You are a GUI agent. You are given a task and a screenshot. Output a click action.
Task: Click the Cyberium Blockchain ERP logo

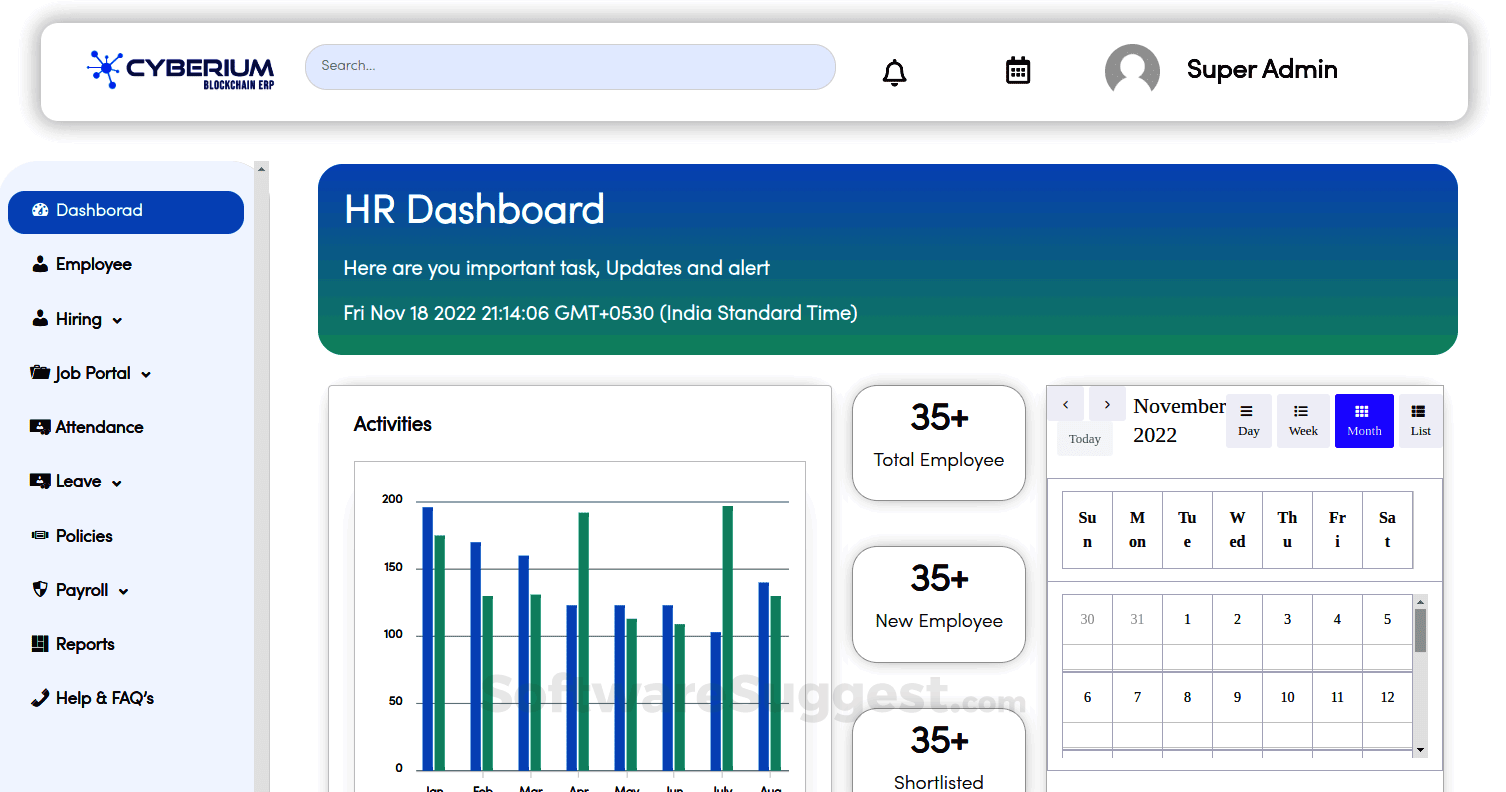point(180,69)
